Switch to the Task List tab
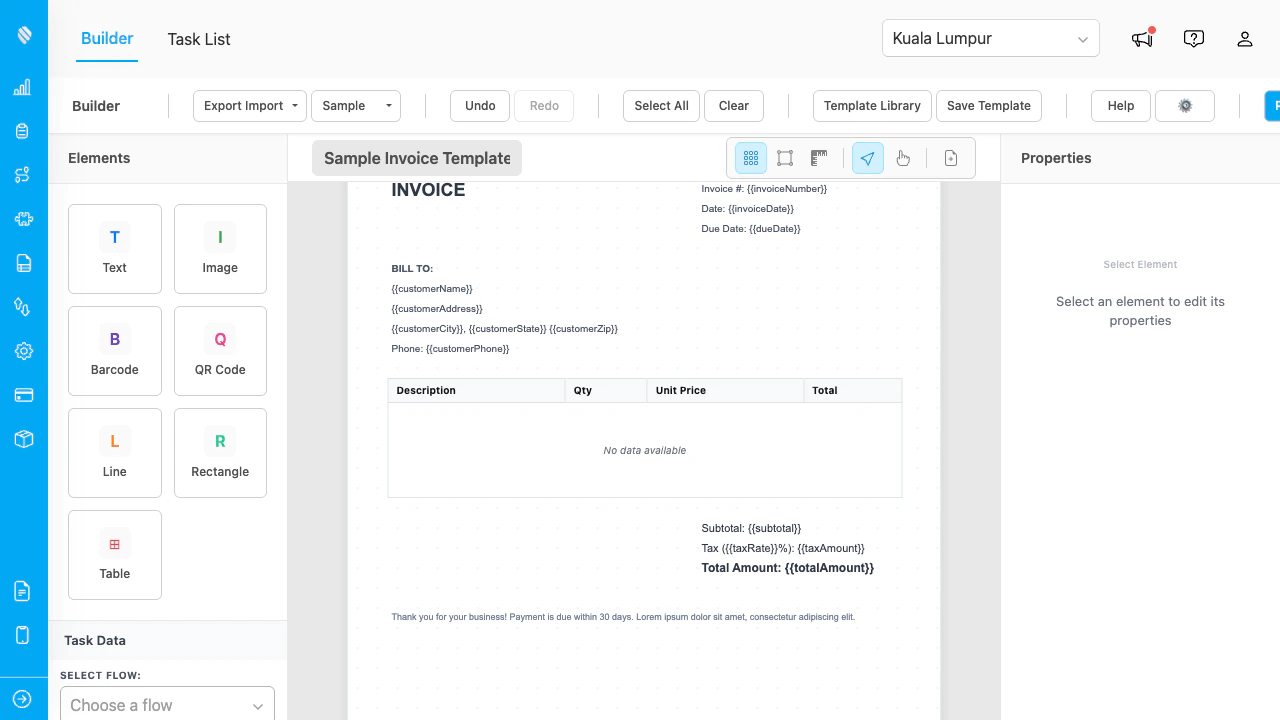 pos(198,39)
